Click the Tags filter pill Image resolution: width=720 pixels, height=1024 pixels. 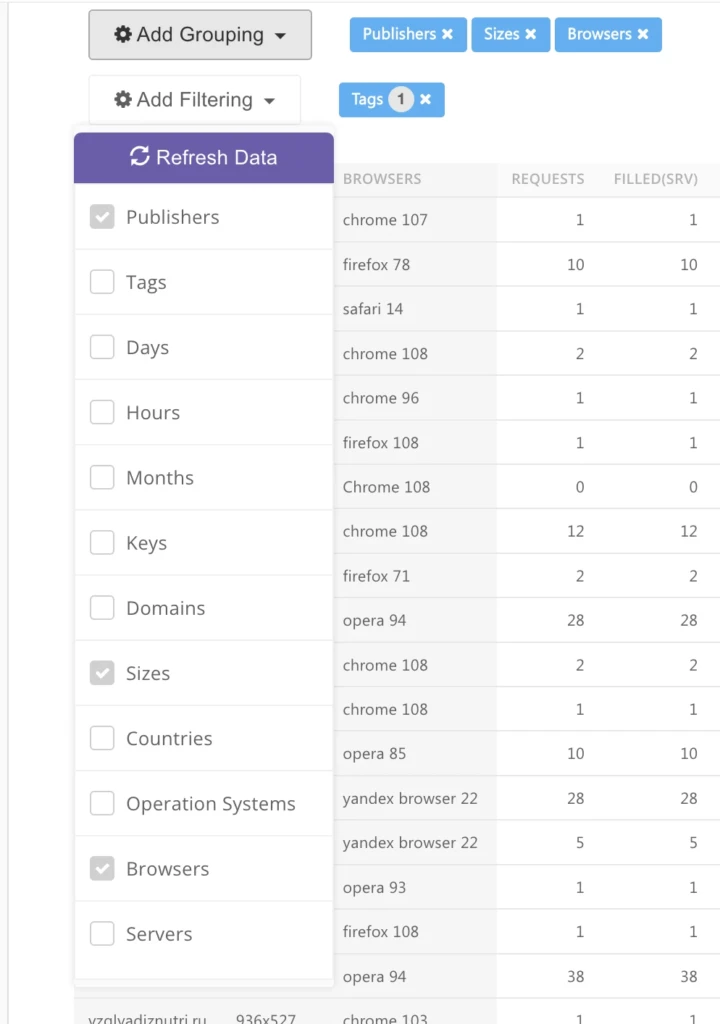click(391, 99)
